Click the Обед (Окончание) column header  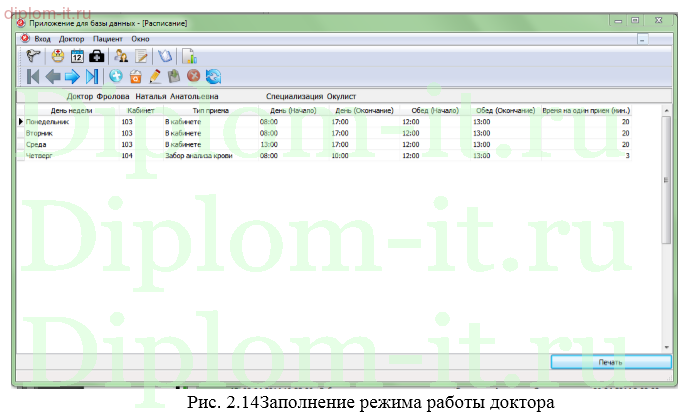pyautogui.click(x=506, y=111)
